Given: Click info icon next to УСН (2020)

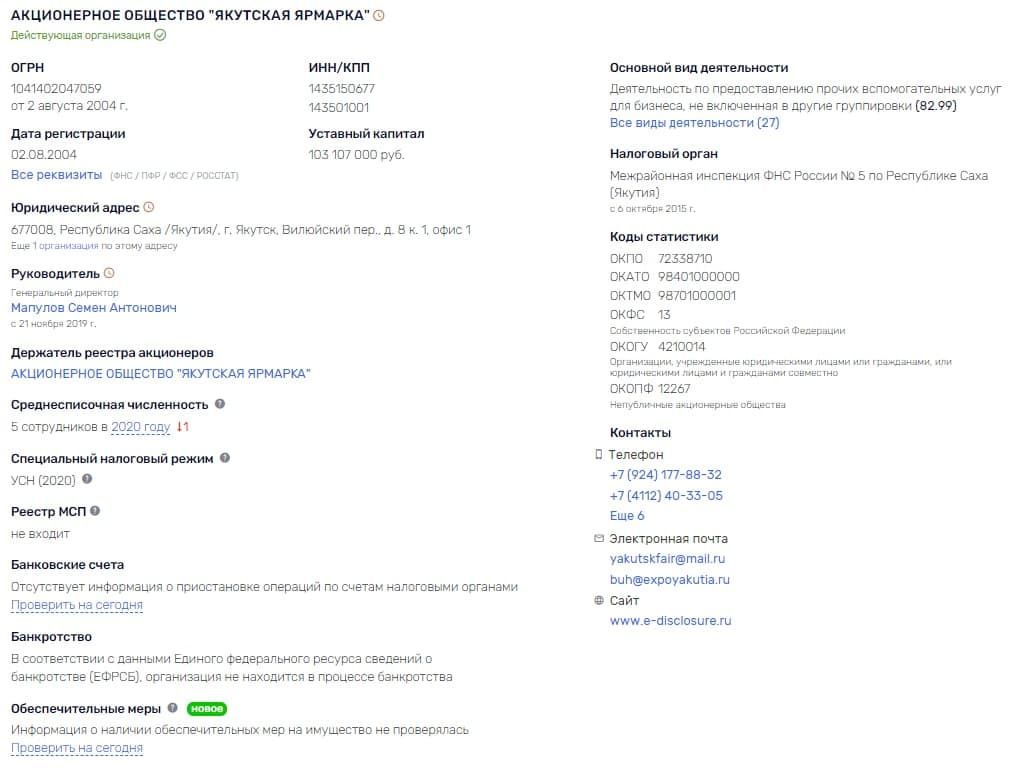Looking at the screenshot, I should (87, 479).
